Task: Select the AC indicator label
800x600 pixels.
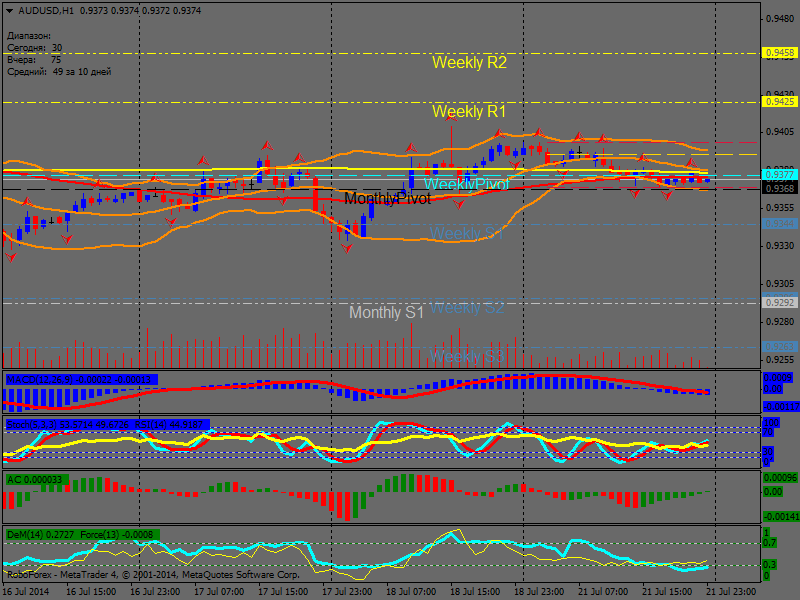Action: 13,480
